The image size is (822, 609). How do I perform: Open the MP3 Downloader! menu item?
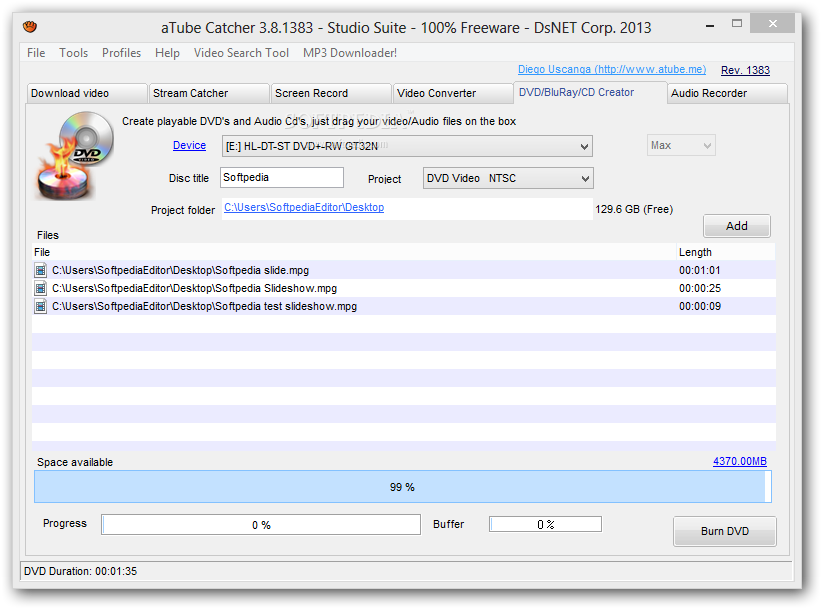tap(350, 53)
